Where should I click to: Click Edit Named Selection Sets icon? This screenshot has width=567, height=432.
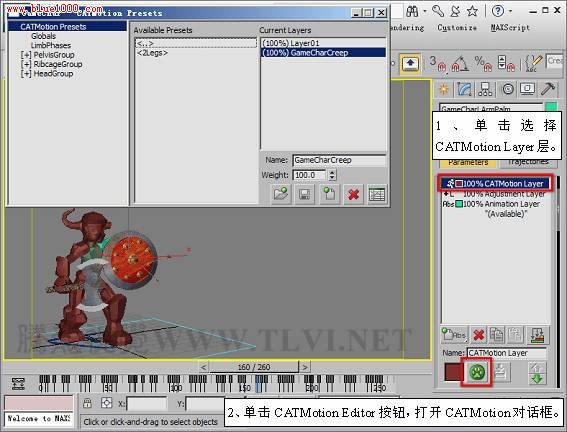coord(533,64)
